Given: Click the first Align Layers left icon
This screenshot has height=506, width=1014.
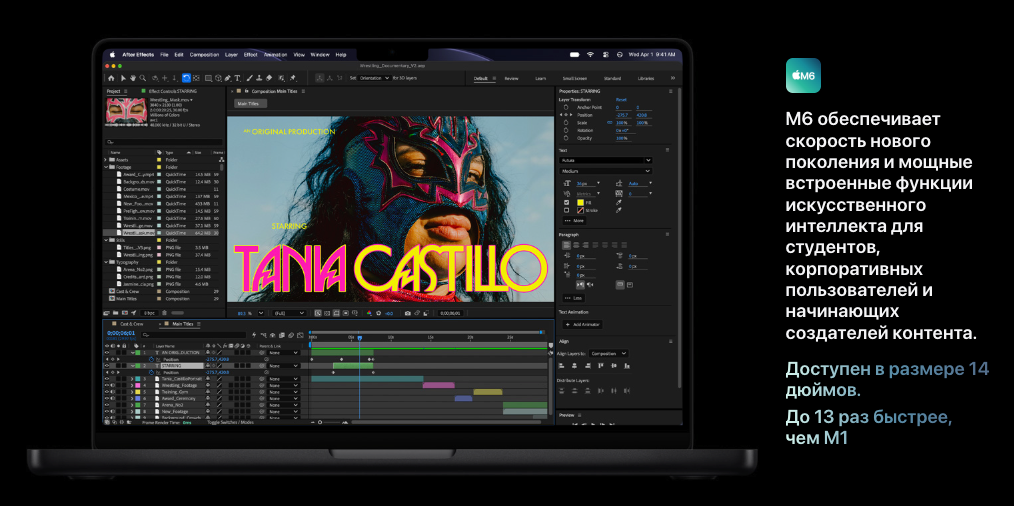Looking at the screenshot, I should click(561, 366).
